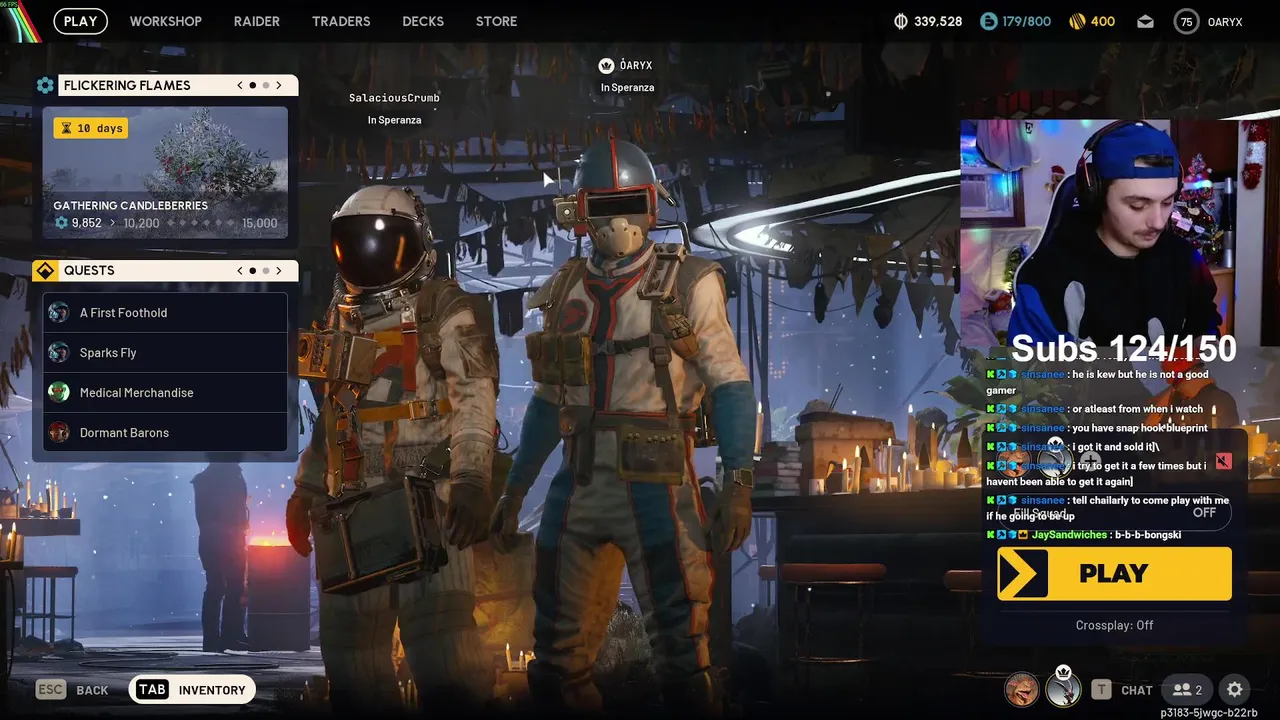Click the 10,200 next milestone value
This screenshot has height=720, width=1280.
(141, 223)
